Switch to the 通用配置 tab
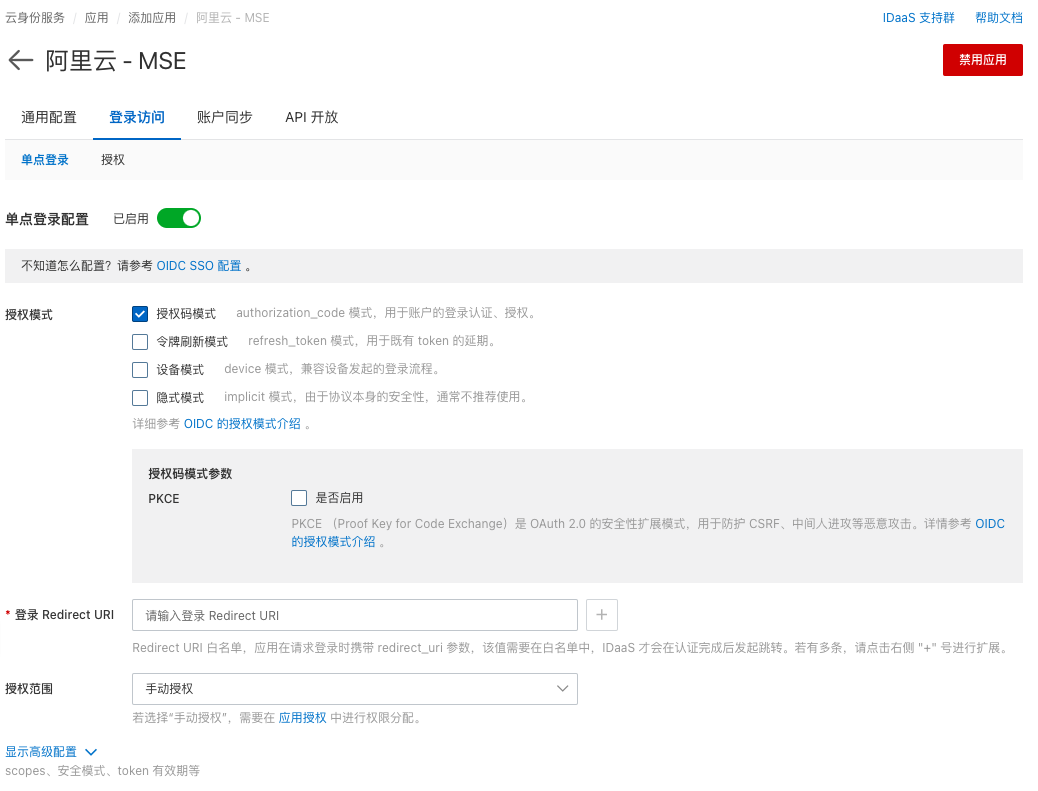The width and height of the screenshot is (1038, 791). [49, 117]
